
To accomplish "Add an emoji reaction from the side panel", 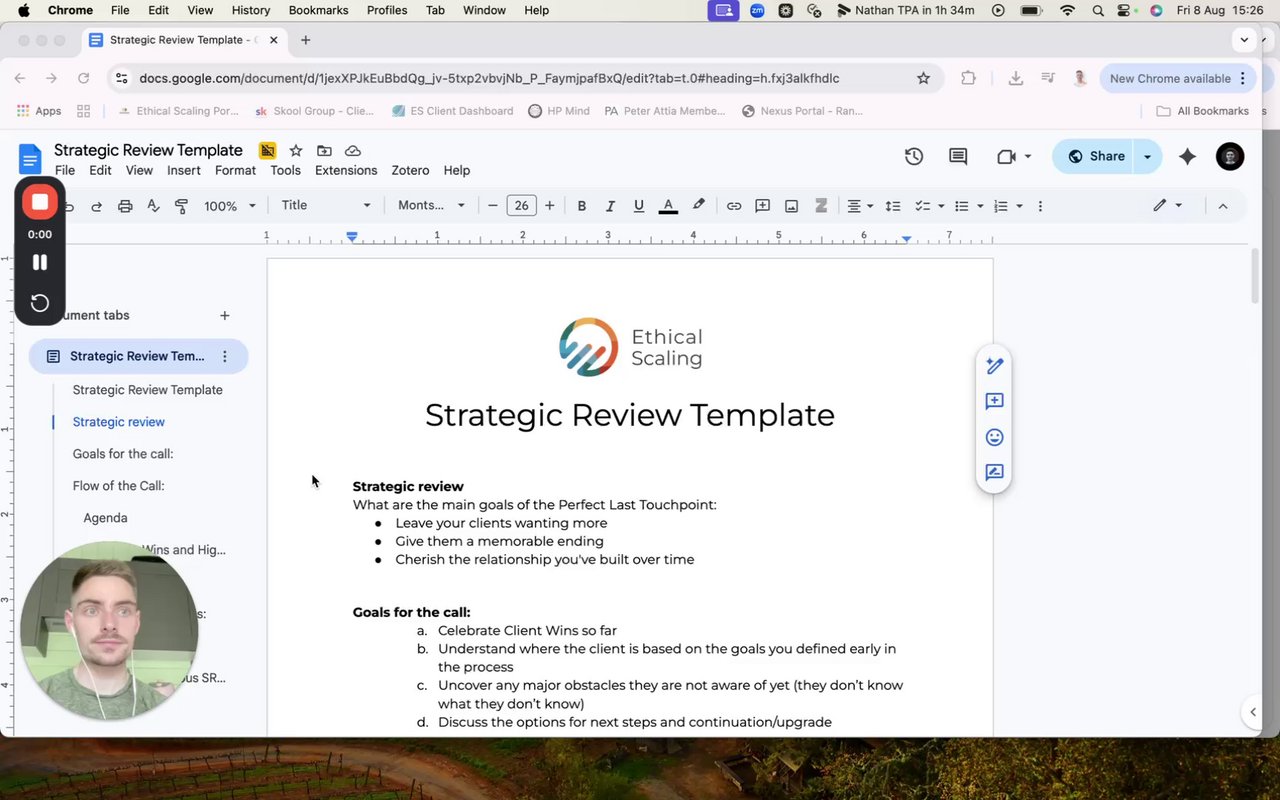I will pyautogui.click(x=994, y=437).
